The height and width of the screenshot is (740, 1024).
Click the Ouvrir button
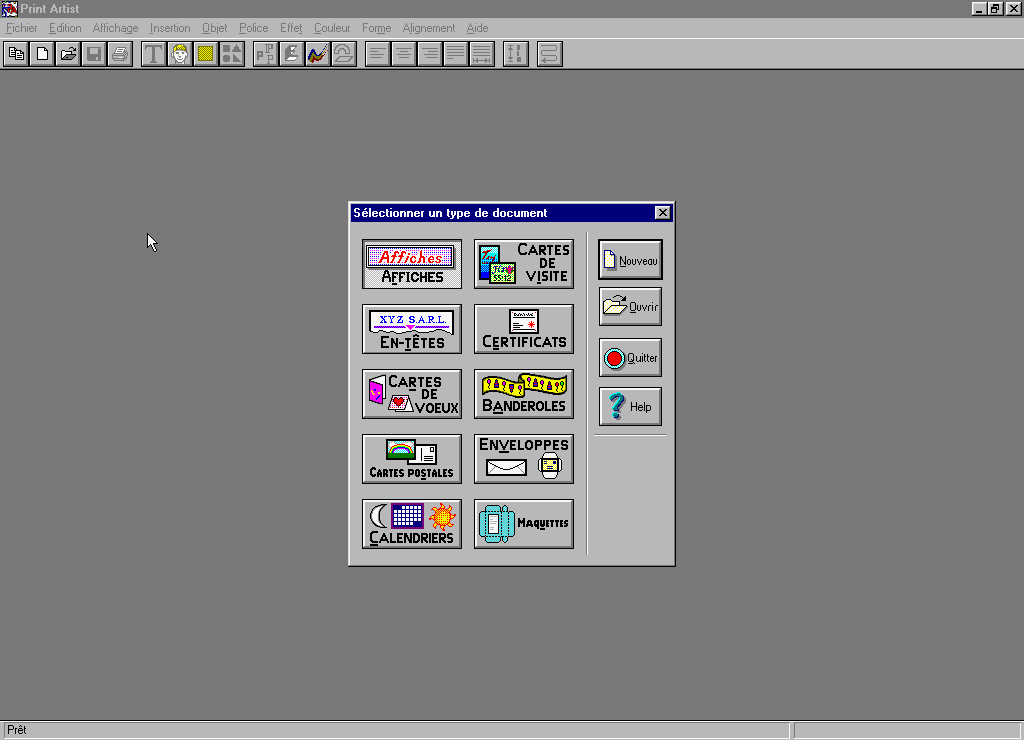pyautogui.click(x=630, y=306)
